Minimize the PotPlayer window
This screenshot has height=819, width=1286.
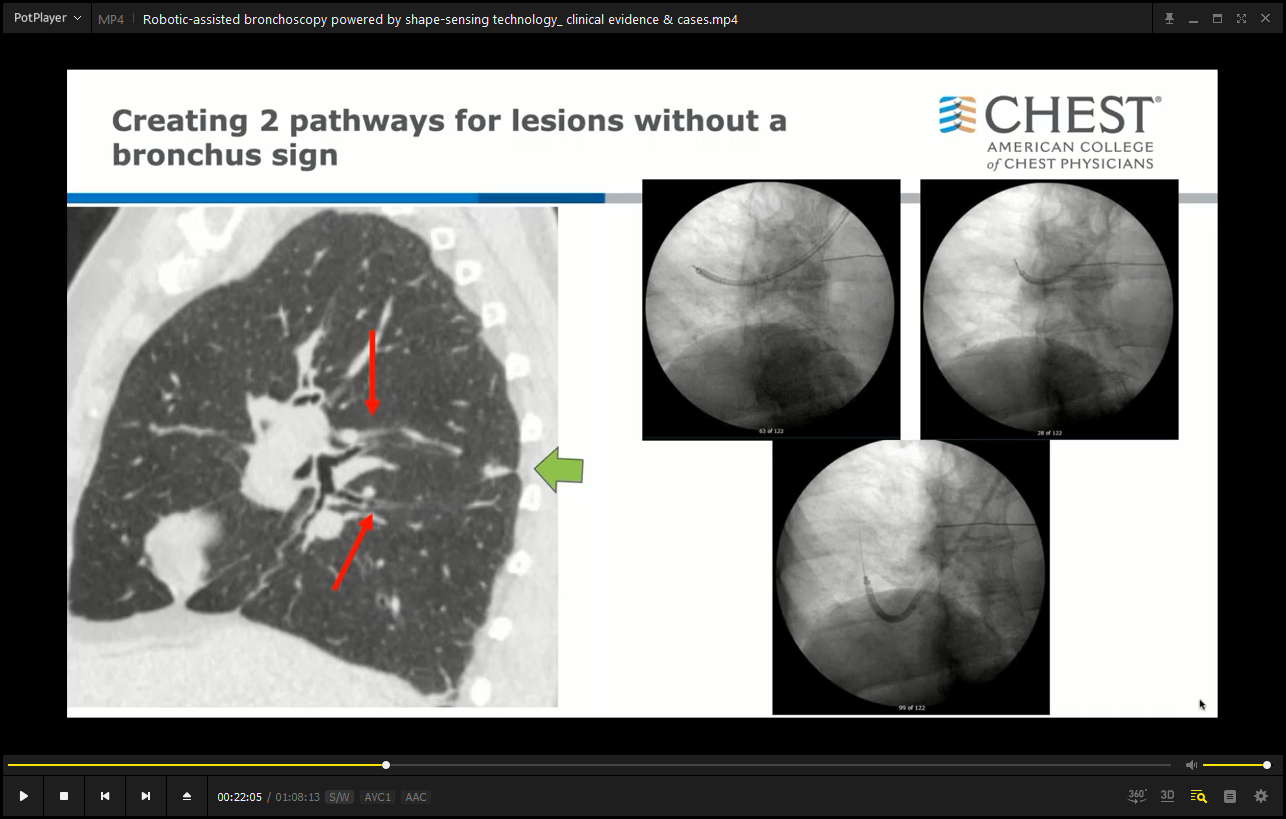click(x=1193, y=19)
